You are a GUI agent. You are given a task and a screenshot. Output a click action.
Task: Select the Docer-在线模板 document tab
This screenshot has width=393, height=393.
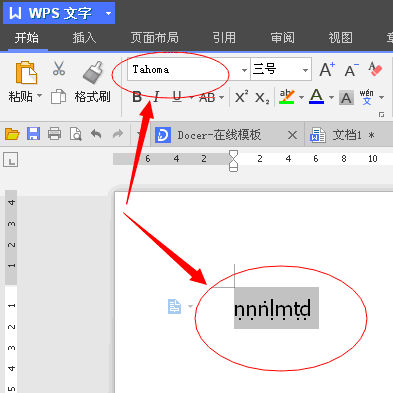[x=227, y=135]
